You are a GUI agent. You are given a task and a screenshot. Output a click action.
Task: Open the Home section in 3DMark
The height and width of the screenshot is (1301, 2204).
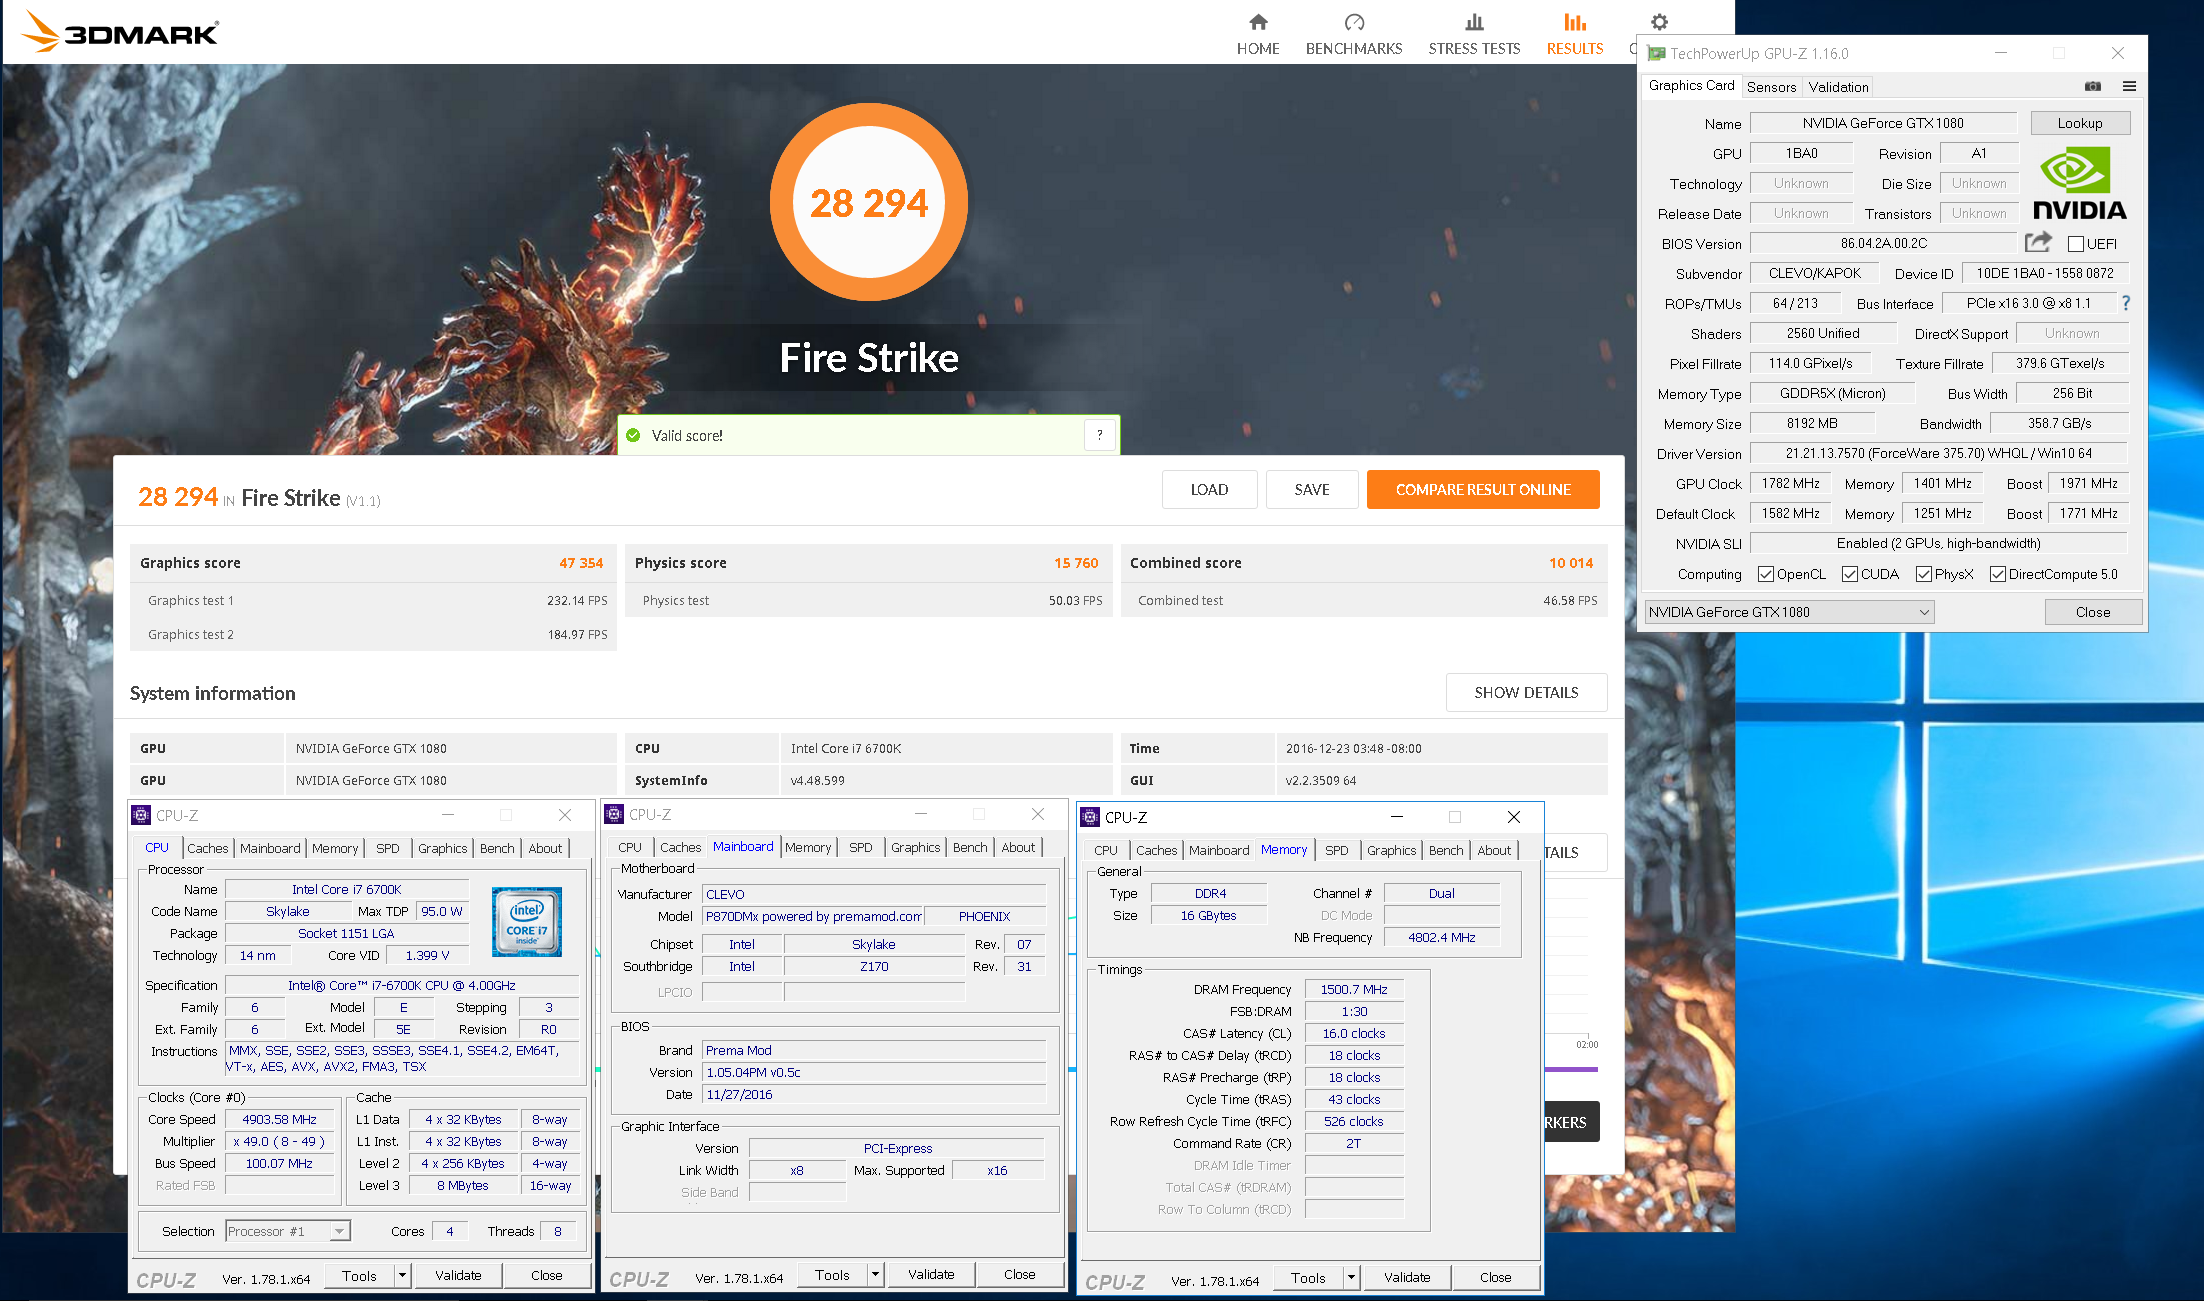(1258, 34)
